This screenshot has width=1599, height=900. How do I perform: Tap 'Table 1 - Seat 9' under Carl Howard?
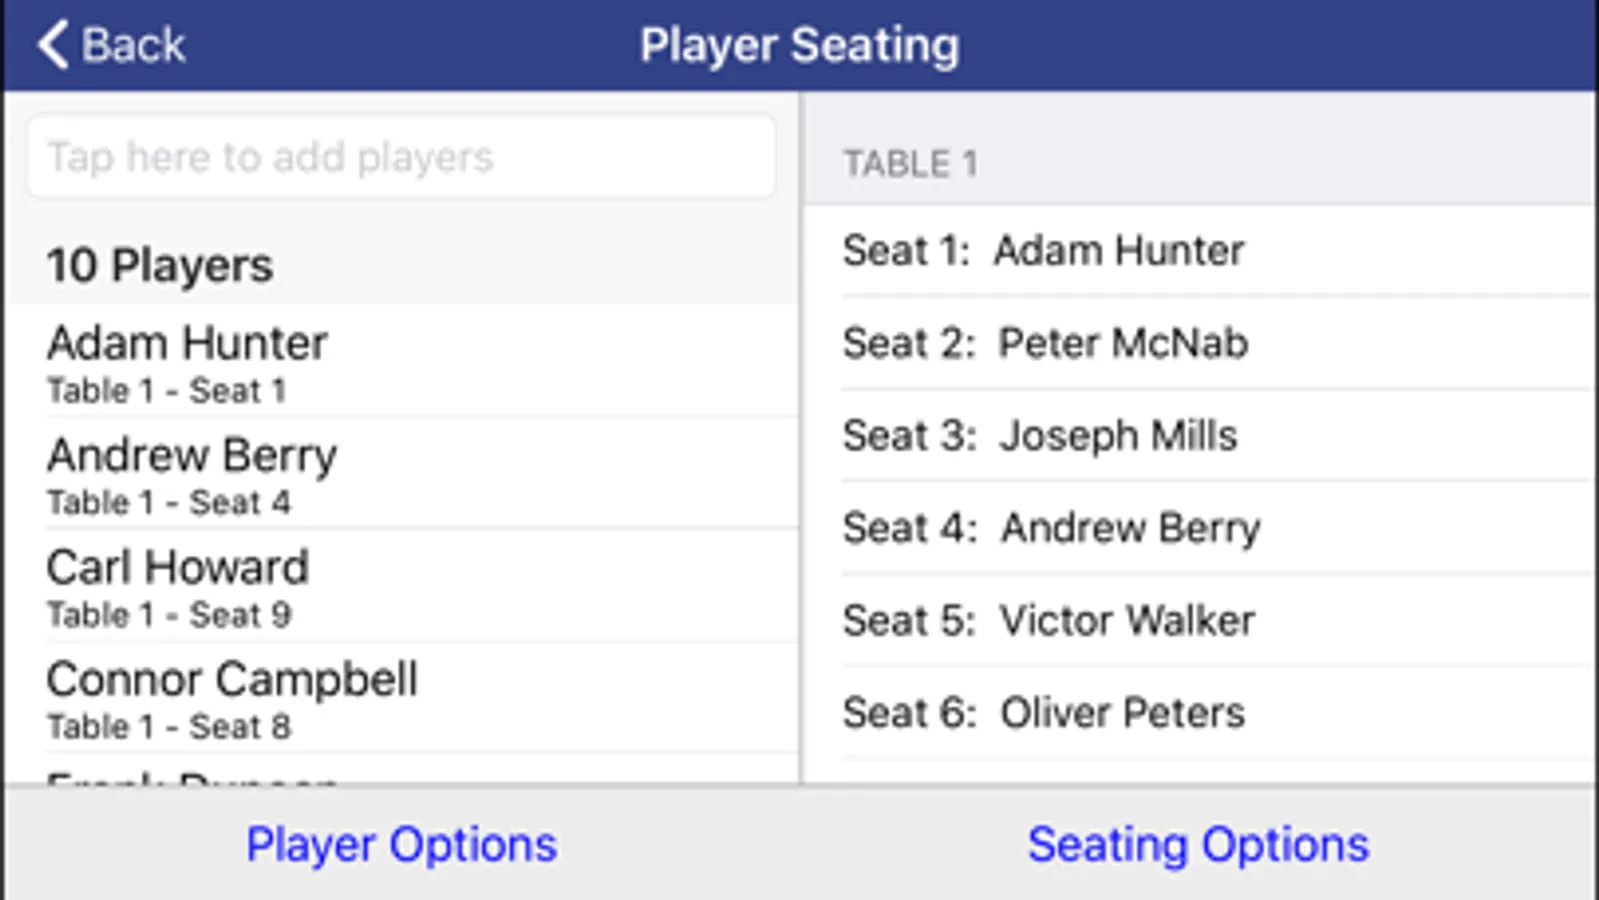point(169,615)
